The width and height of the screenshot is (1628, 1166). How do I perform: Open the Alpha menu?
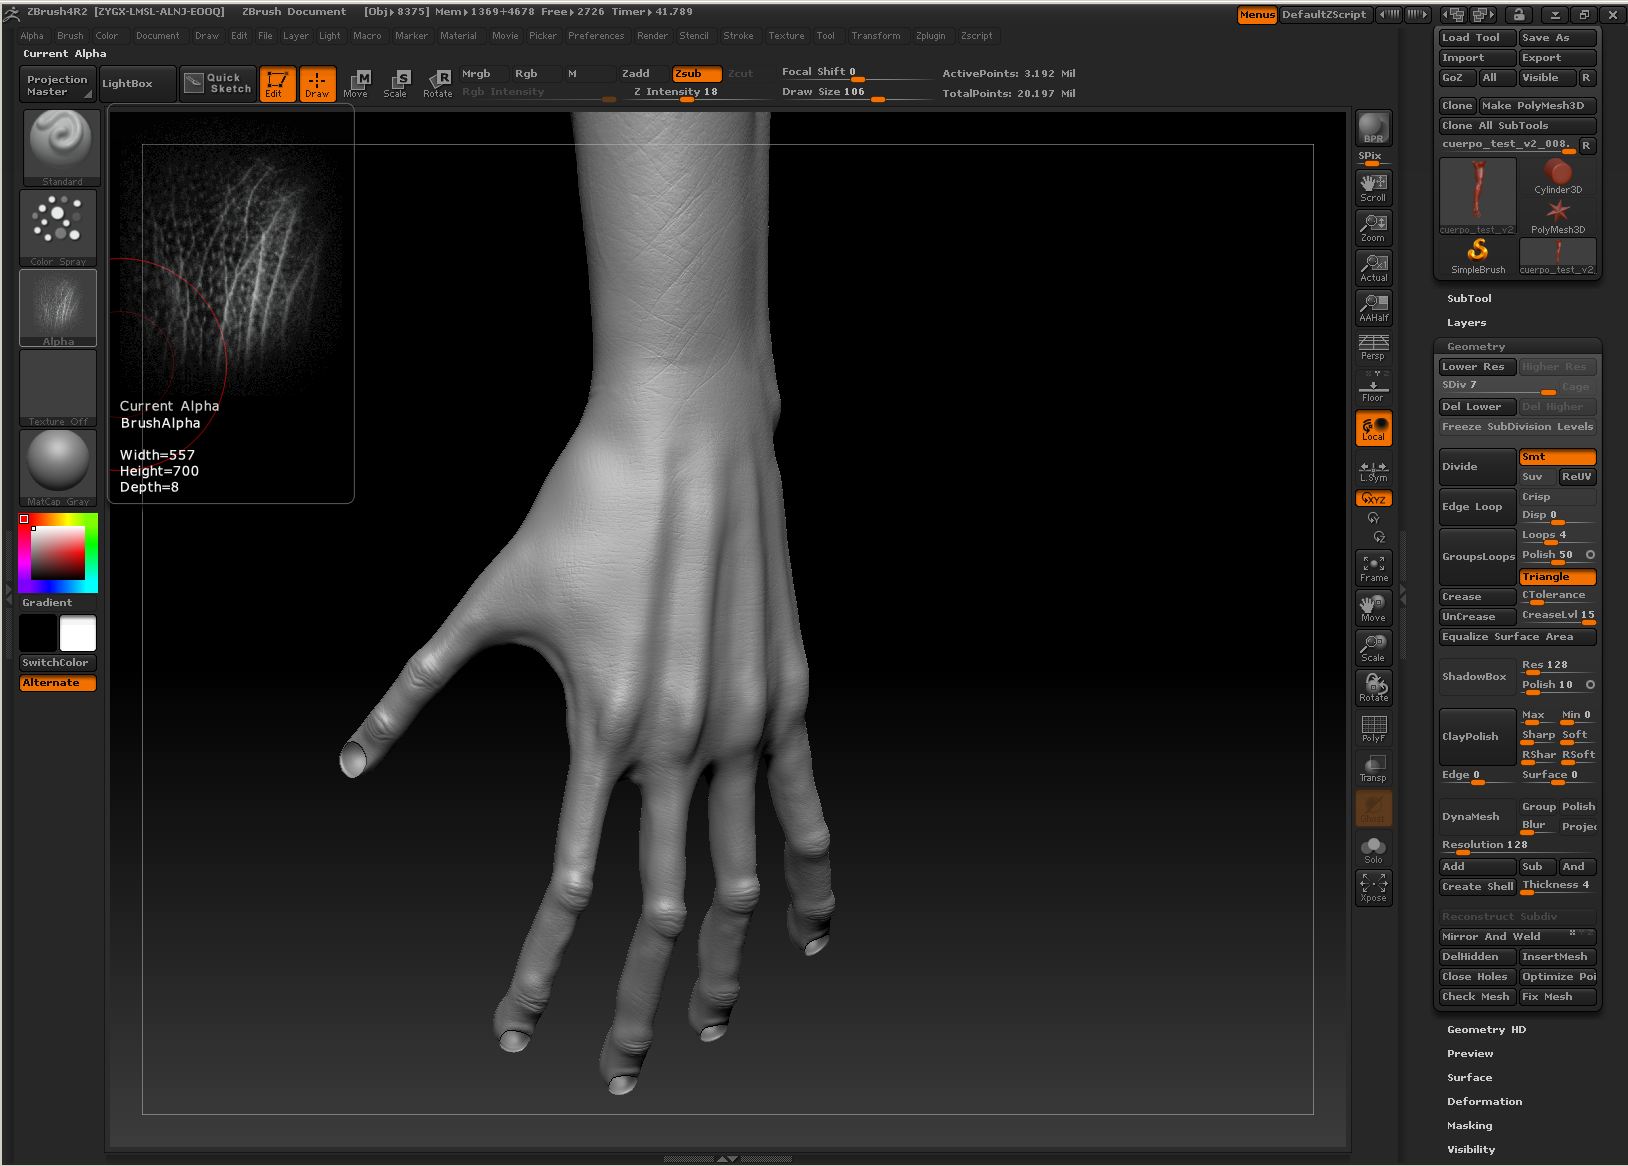[x=32, y=36]
